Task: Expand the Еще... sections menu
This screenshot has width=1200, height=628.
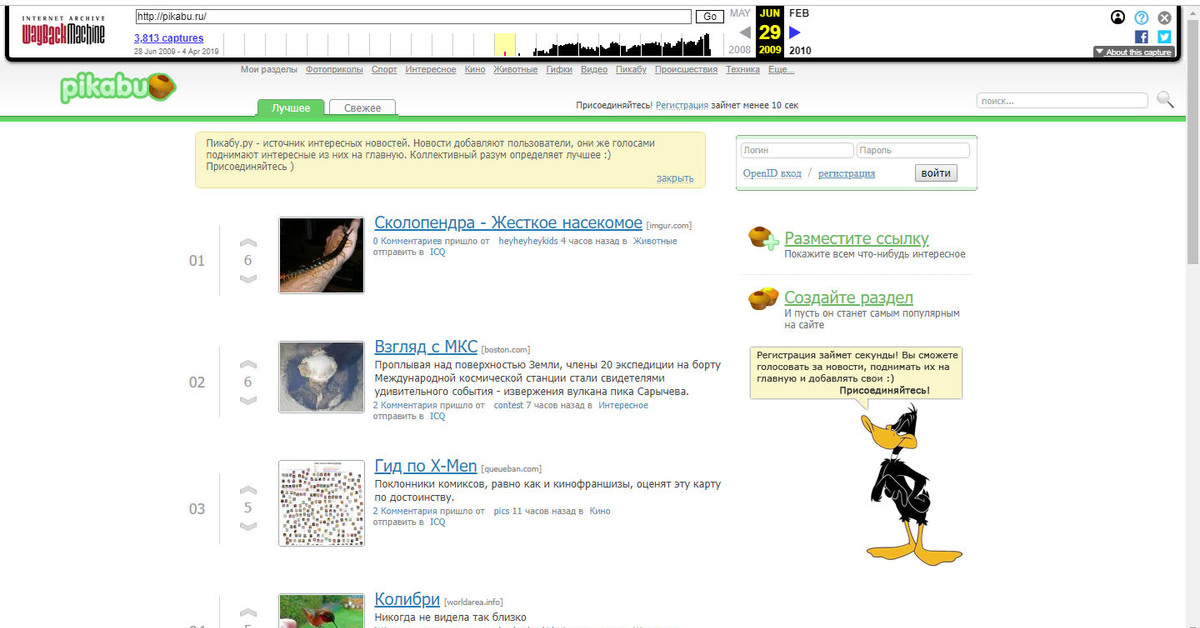Action: (781, 70)
